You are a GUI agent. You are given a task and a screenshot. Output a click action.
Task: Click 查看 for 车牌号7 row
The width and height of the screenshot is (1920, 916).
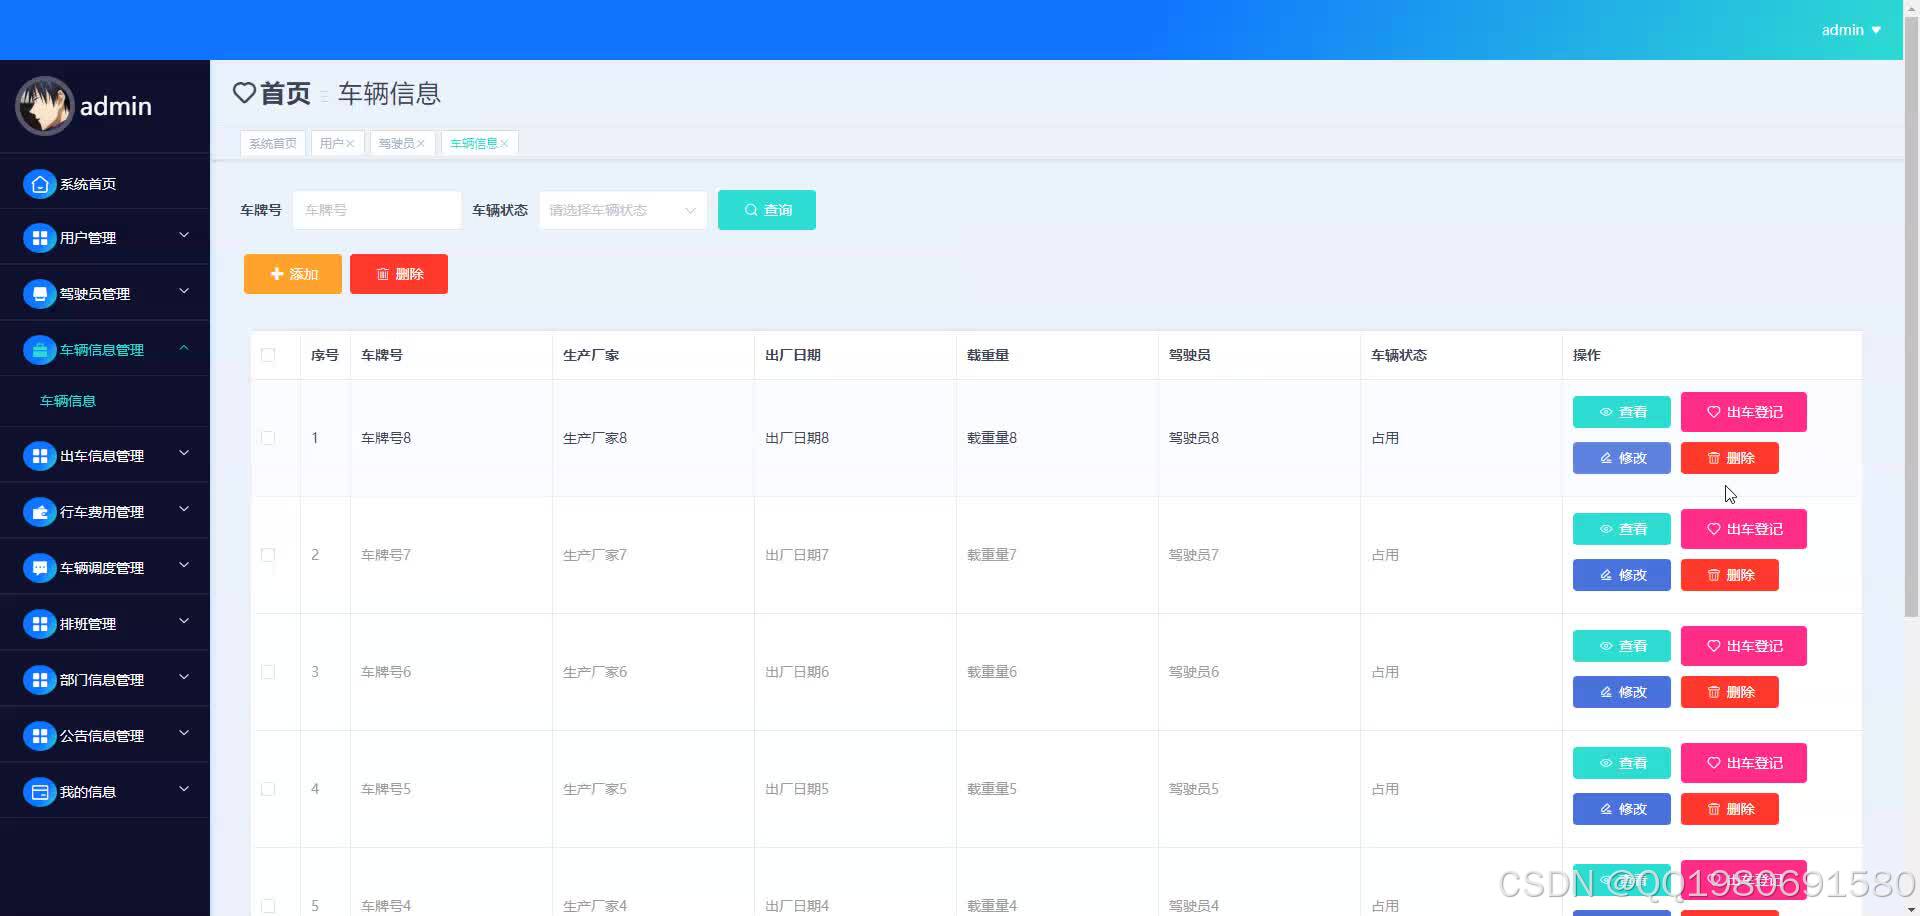(1622, 529)
